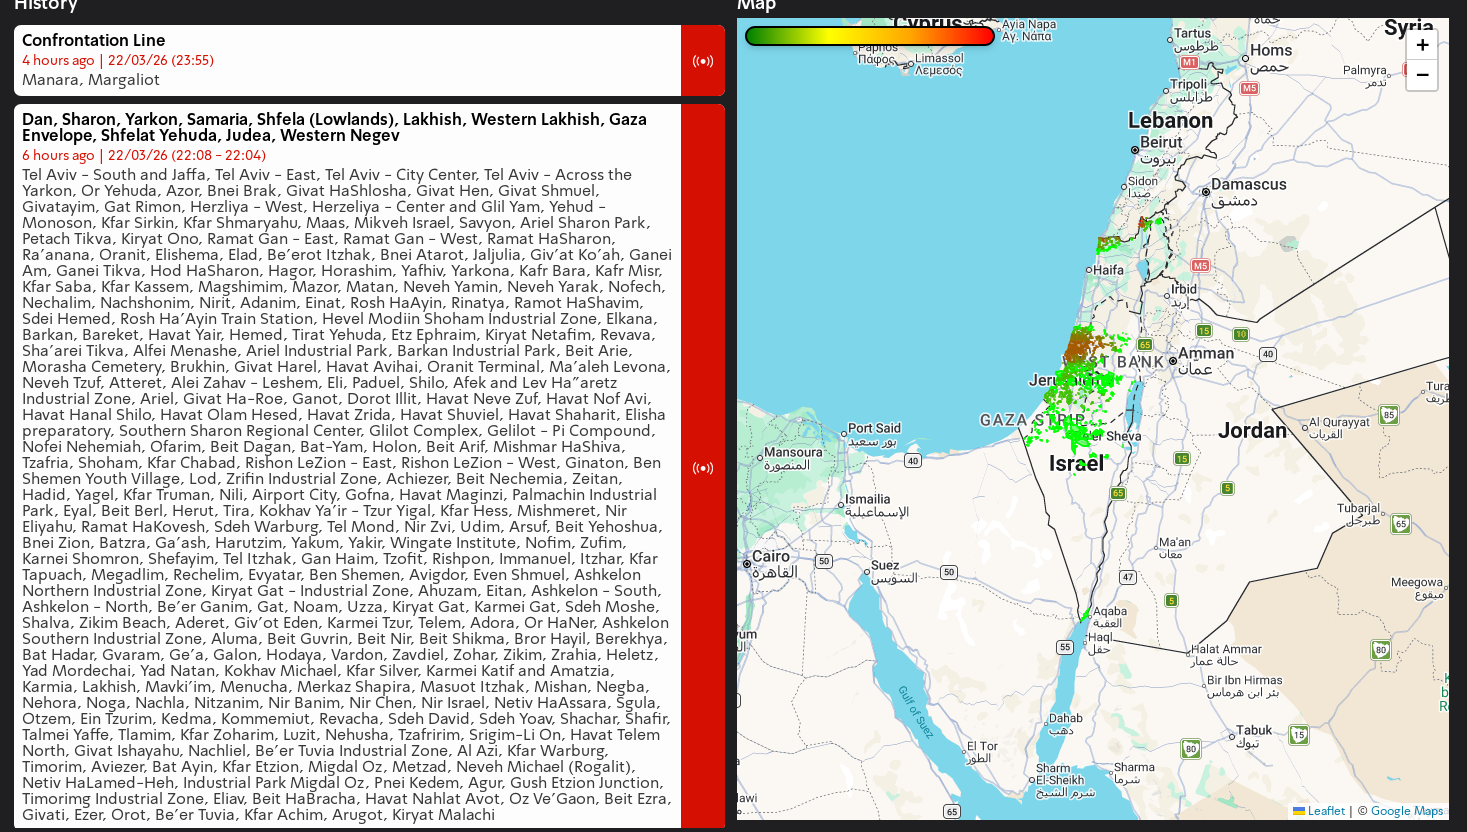The image size is (1467, 832).
Task: Zoom out on the map
Action: coord(1422,75)
